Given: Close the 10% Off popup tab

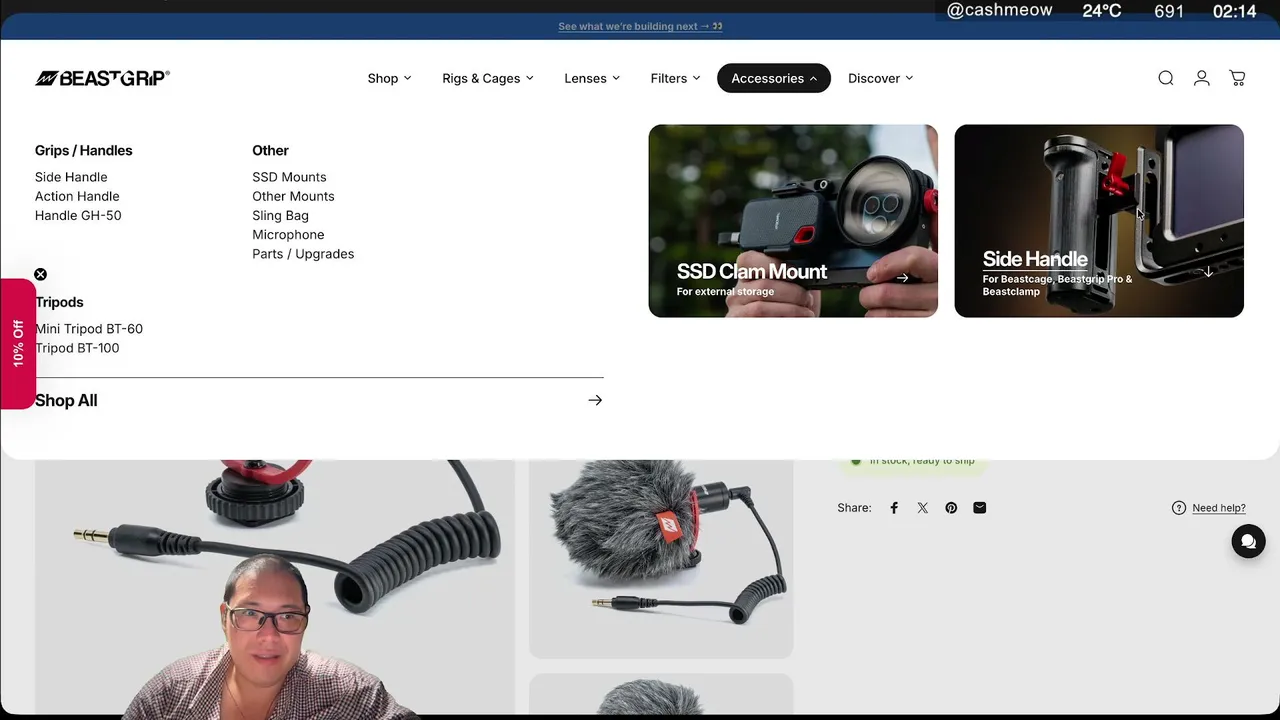Looking at the screenshot, I should point(40,274).
